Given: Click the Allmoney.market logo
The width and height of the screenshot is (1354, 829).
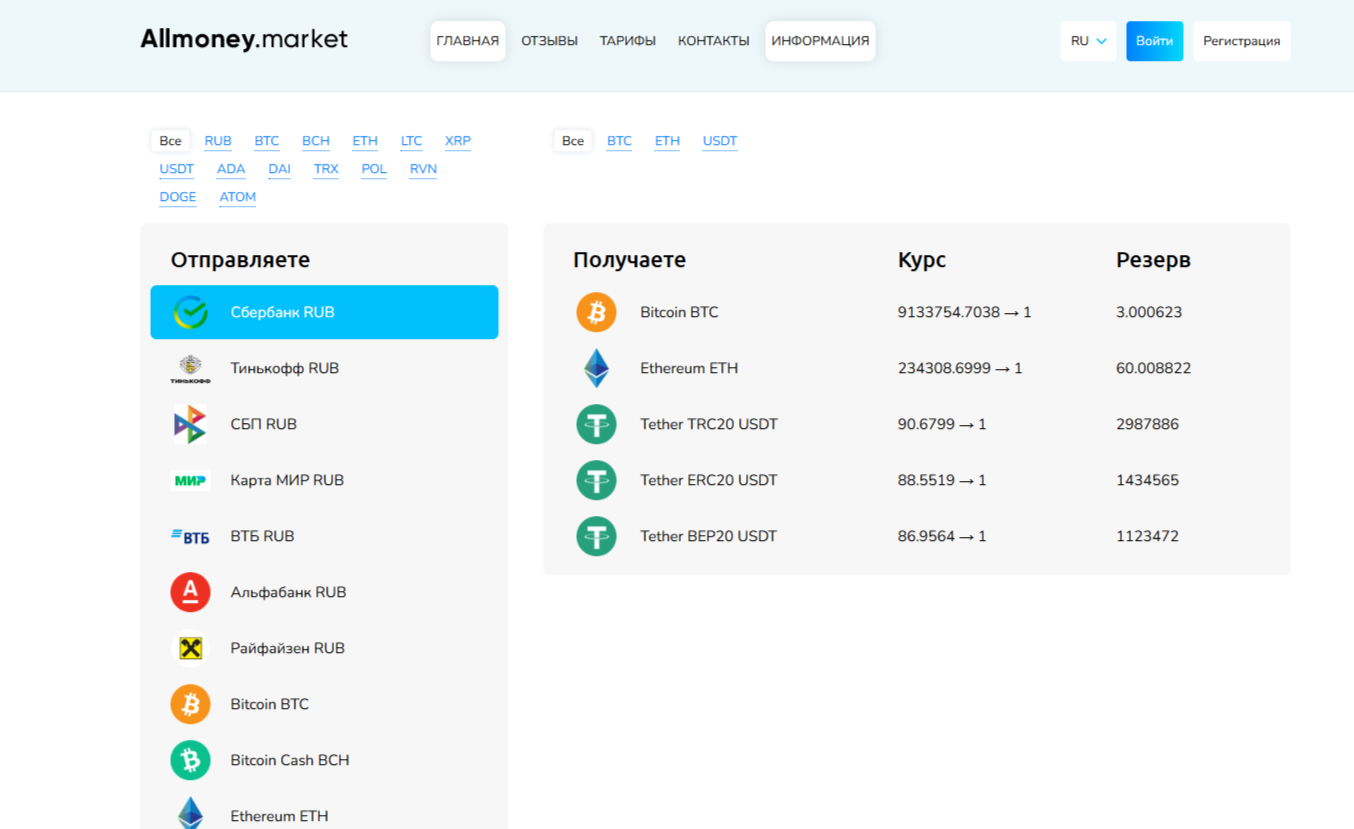Looking at the screenshot, I should coord(244,39).
